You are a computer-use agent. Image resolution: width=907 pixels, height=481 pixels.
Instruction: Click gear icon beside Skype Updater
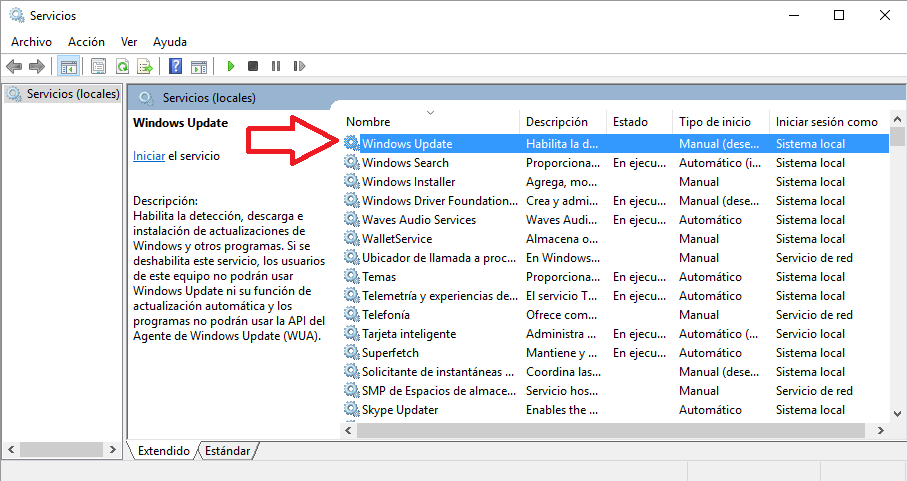click(352, 409)
